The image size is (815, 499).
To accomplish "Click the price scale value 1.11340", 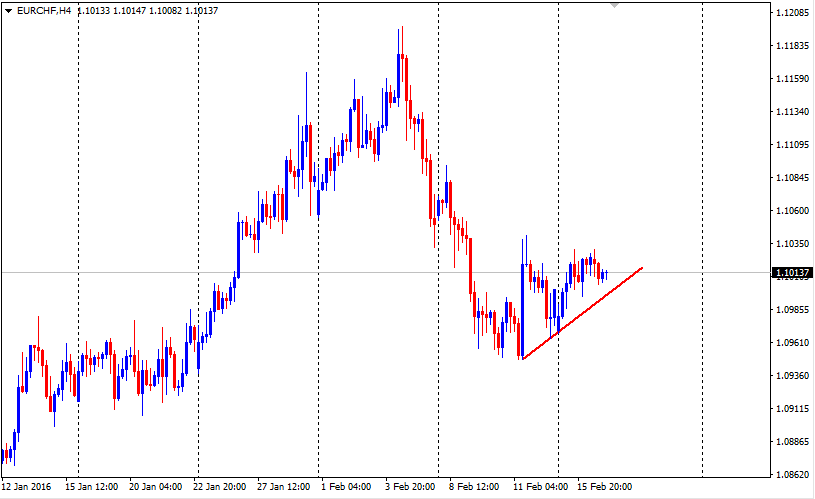I will click(792, 112).
